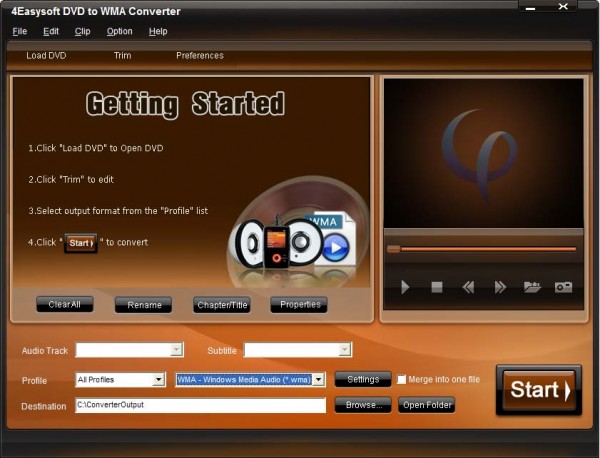Click the Destination path input field
This screenshot has height=458, width=600.
pos(201,405)
